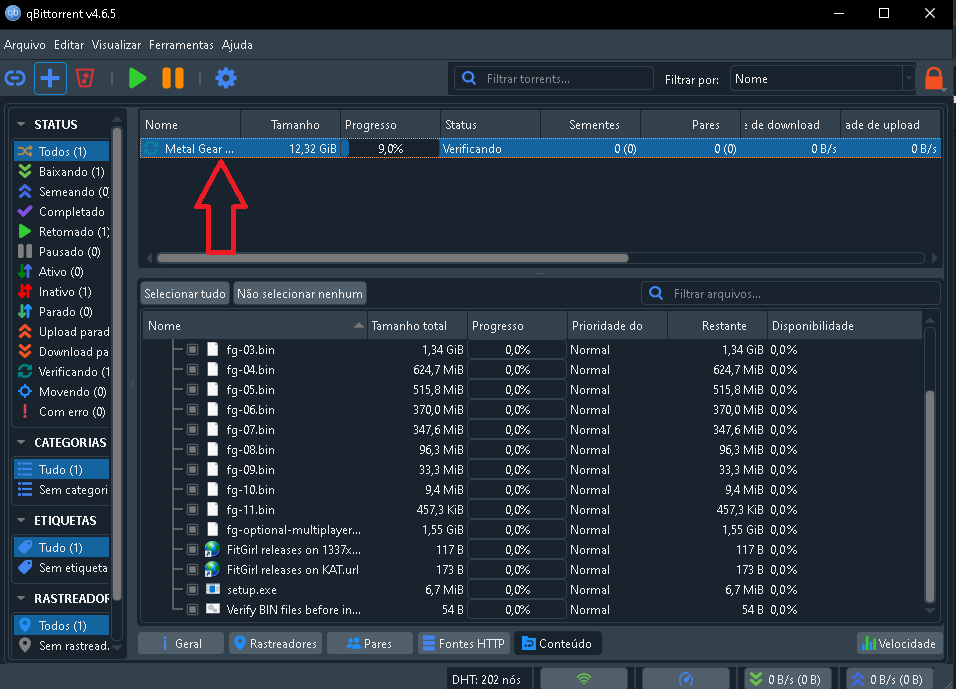Image resolution: width=956 pixels, height=689 pixels.
Task: Click the add torrent file plus icon
Action: point(50,78)
